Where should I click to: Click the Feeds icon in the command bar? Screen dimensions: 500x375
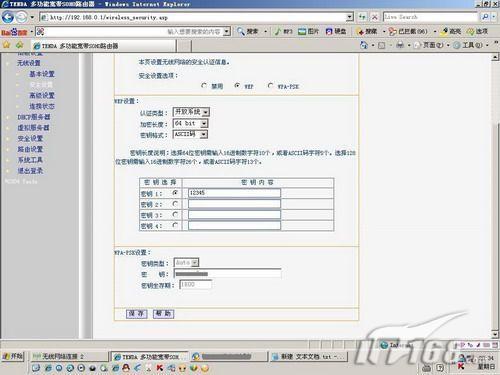tap(382, 45)
